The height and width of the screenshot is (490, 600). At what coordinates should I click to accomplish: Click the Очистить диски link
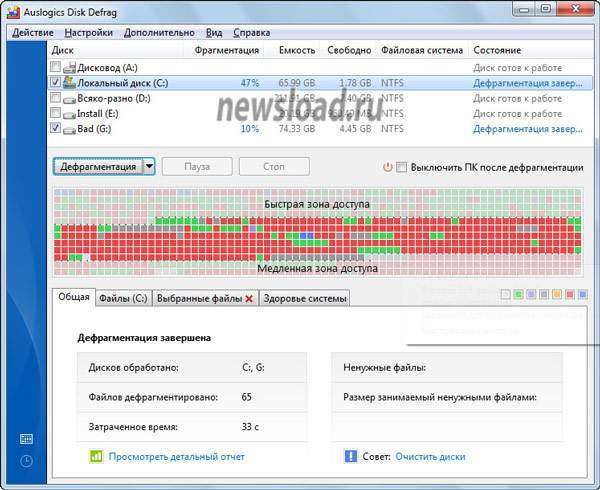(430, 457)
